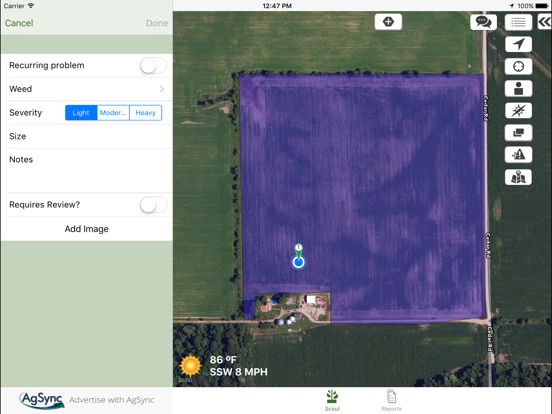This screenshot has height=414, width=552.
Task: Switch to the Scout tab
Action: 332,401
